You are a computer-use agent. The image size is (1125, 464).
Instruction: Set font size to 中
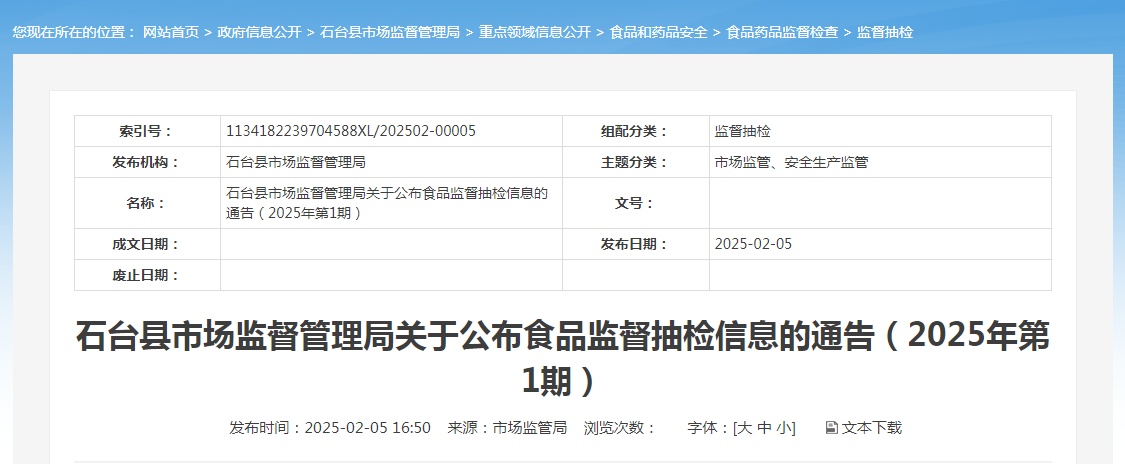point(764,428)
